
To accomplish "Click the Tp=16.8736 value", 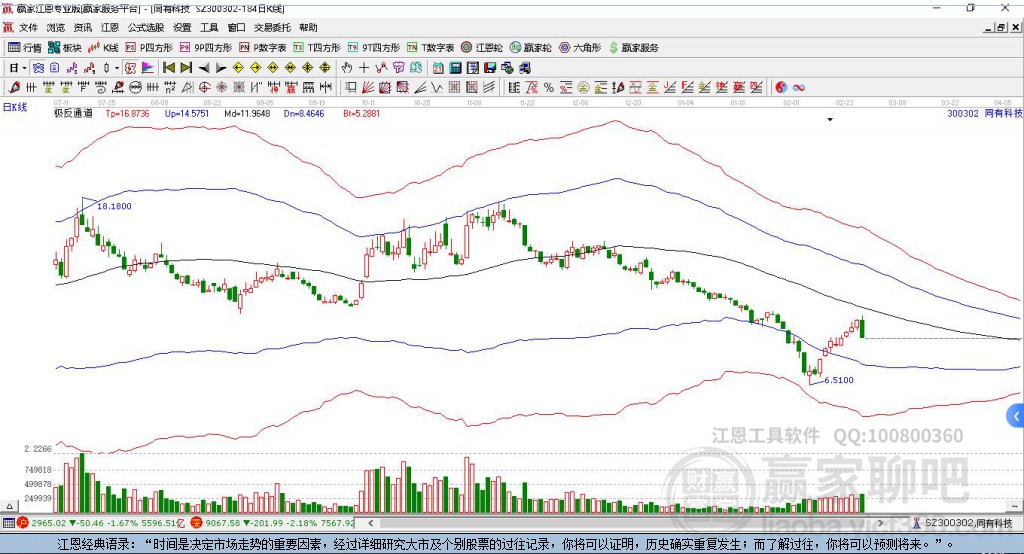I will (127, 113).
